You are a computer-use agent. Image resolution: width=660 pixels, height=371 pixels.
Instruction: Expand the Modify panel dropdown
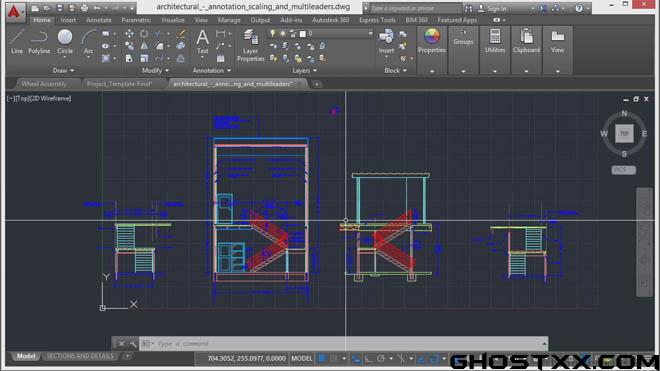pyautogui.click(x=155, y=70)
